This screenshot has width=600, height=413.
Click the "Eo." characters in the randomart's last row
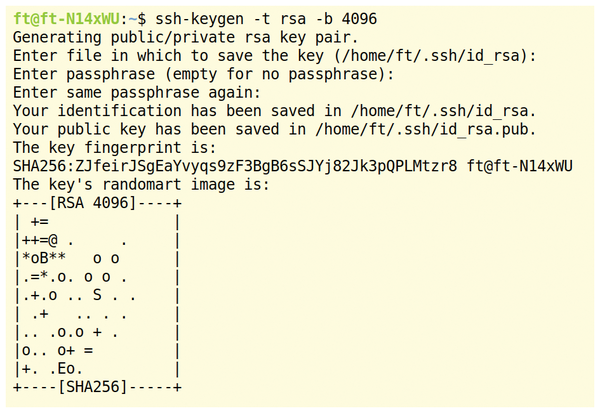64,368
